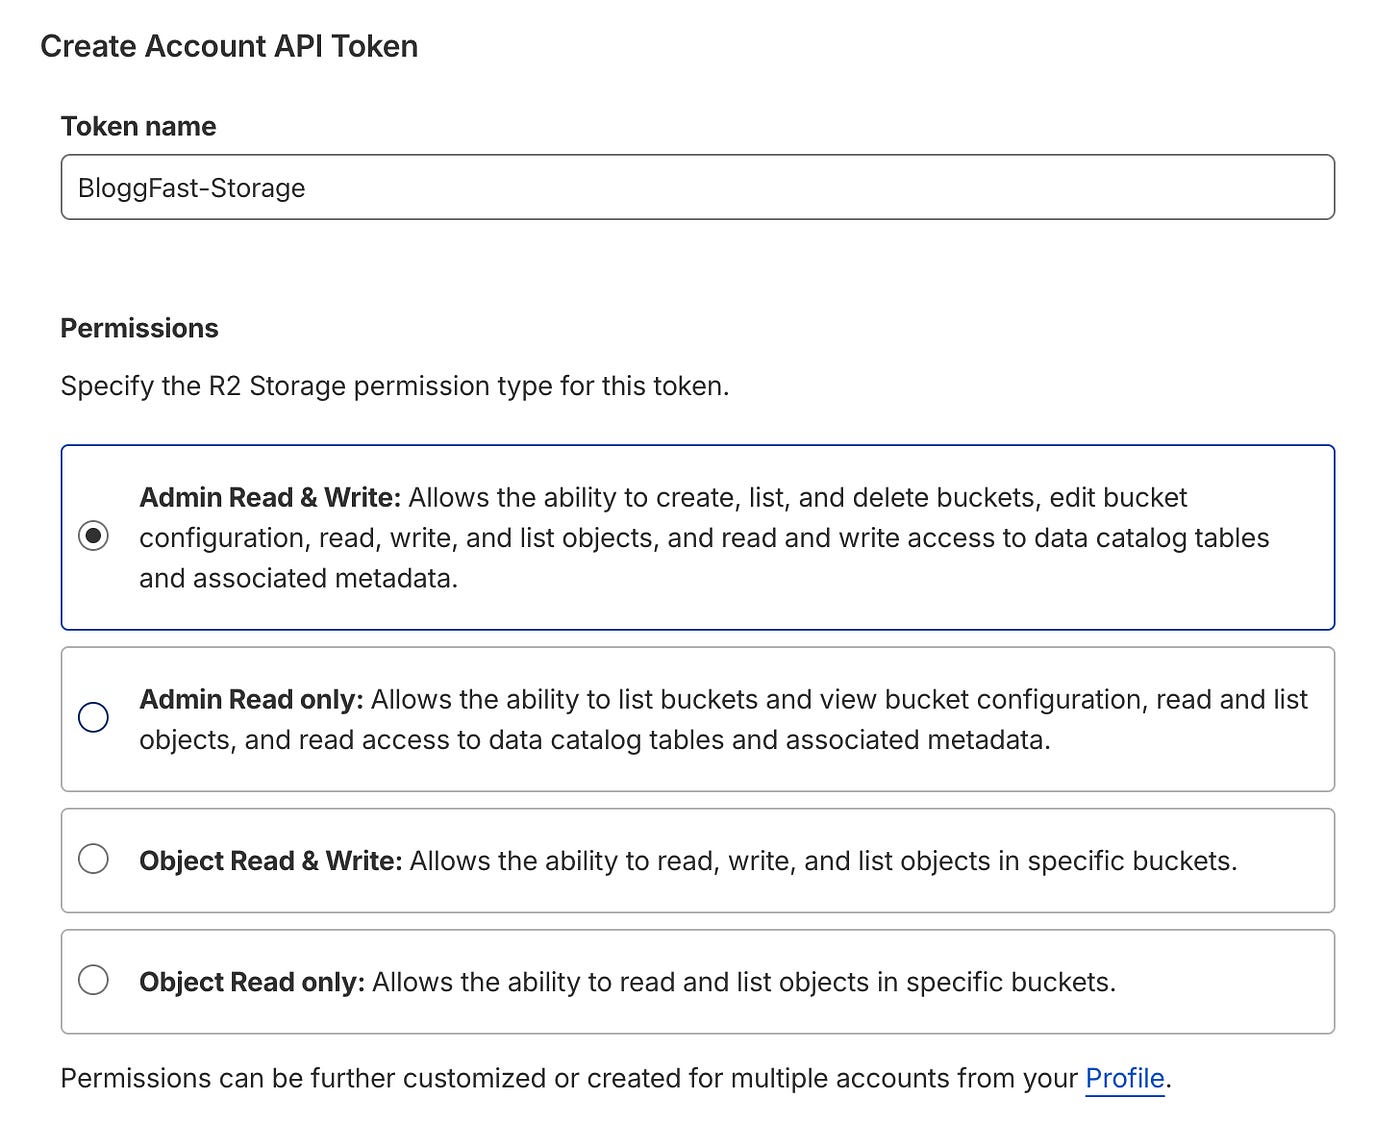Click the Object Read only option card
The height and width of the screenshot is (1148, 1400).
pos(700,981)
